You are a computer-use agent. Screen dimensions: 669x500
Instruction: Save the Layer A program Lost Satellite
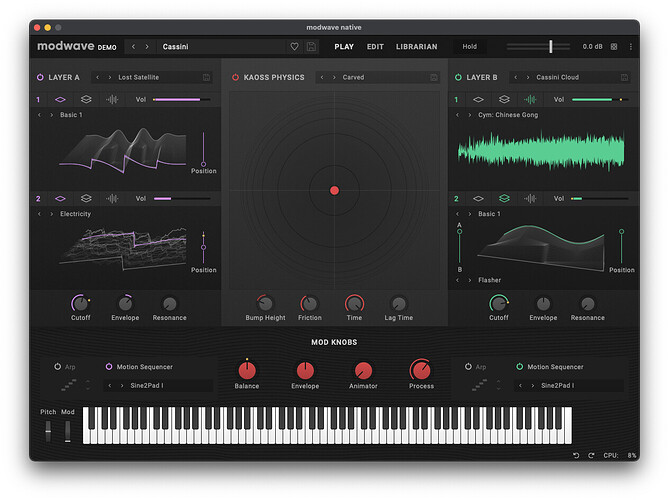pyautogui.click(x=206, y=77)
